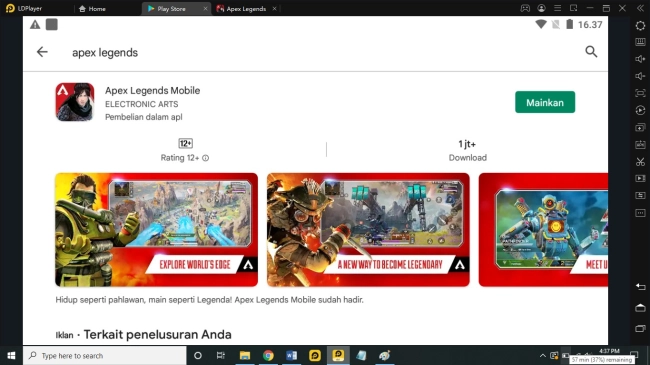
Task: Click the scissors screenshot icon in the sidebar
Action: [x=640, y=161]
